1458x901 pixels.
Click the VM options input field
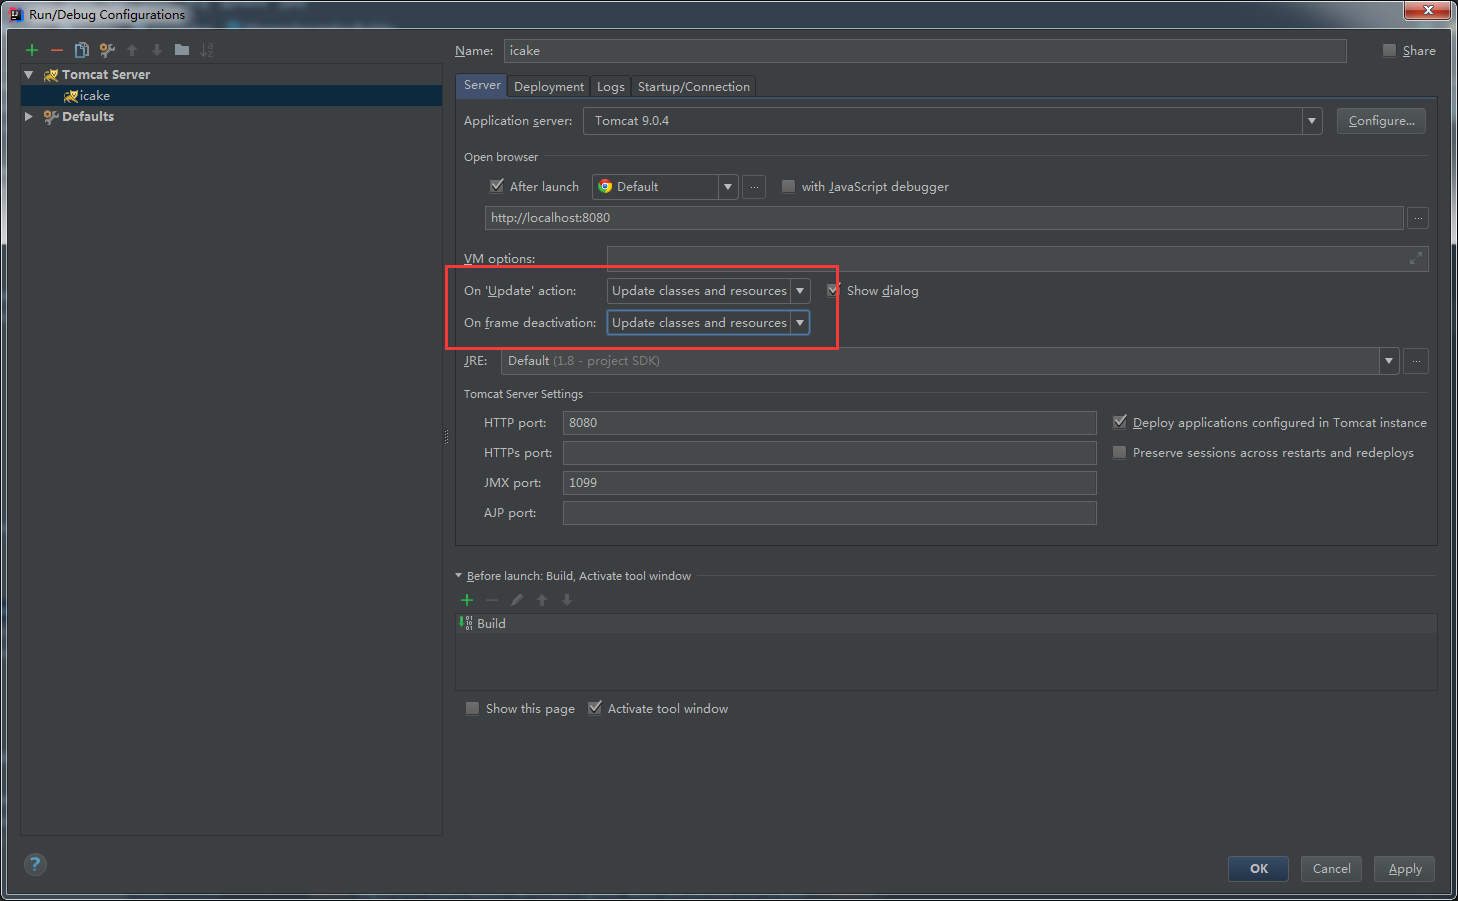click(1017, 259)
